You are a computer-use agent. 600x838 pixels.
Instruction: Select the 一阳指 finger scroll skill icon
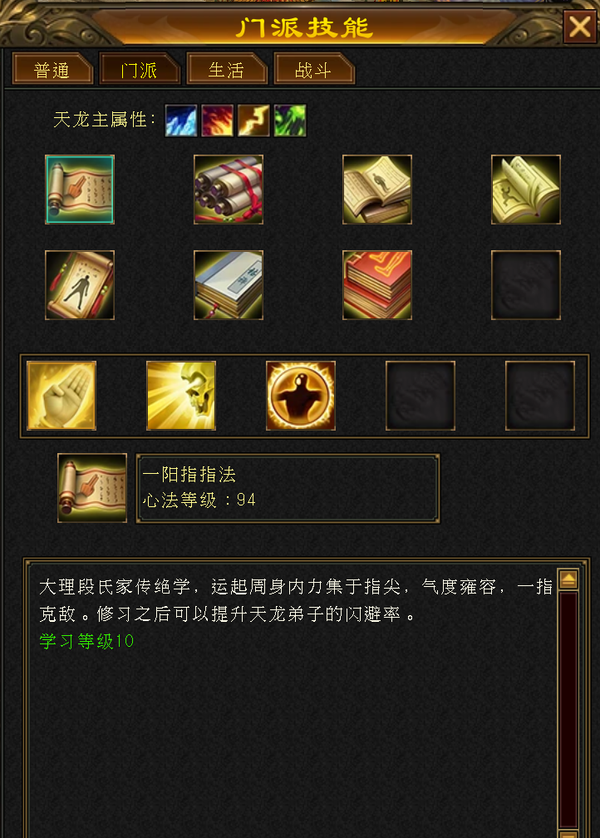80,190
